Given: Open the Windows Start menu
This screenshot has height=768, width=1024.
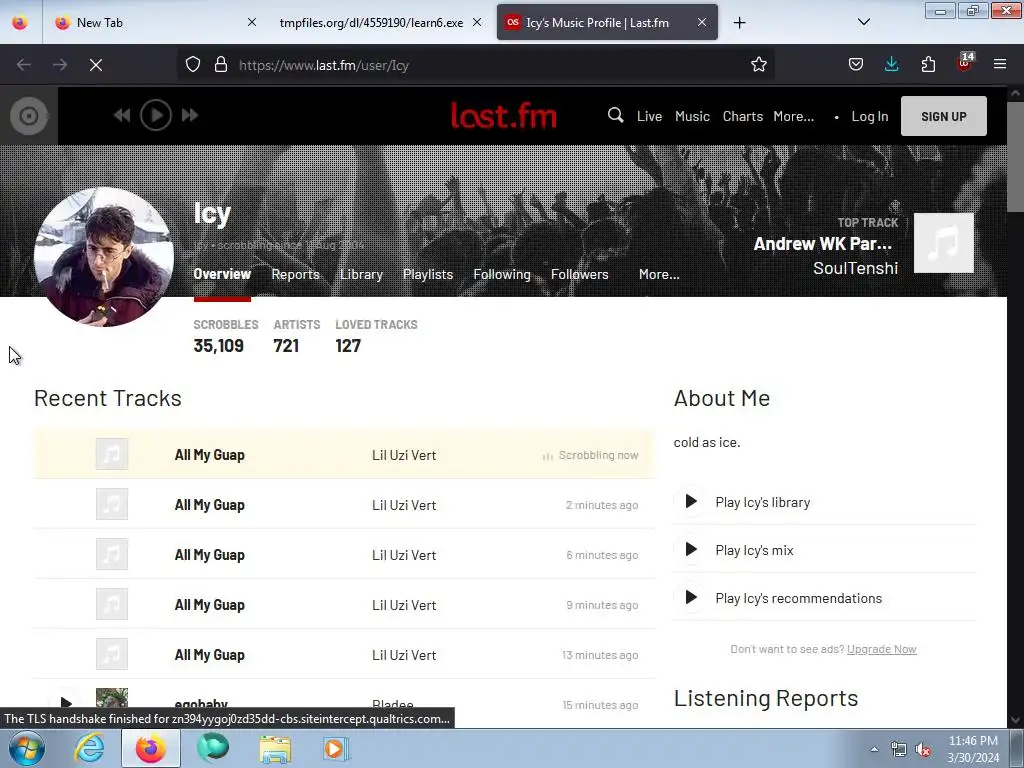Looking at the screenshot, I should (x=27, y=748).
